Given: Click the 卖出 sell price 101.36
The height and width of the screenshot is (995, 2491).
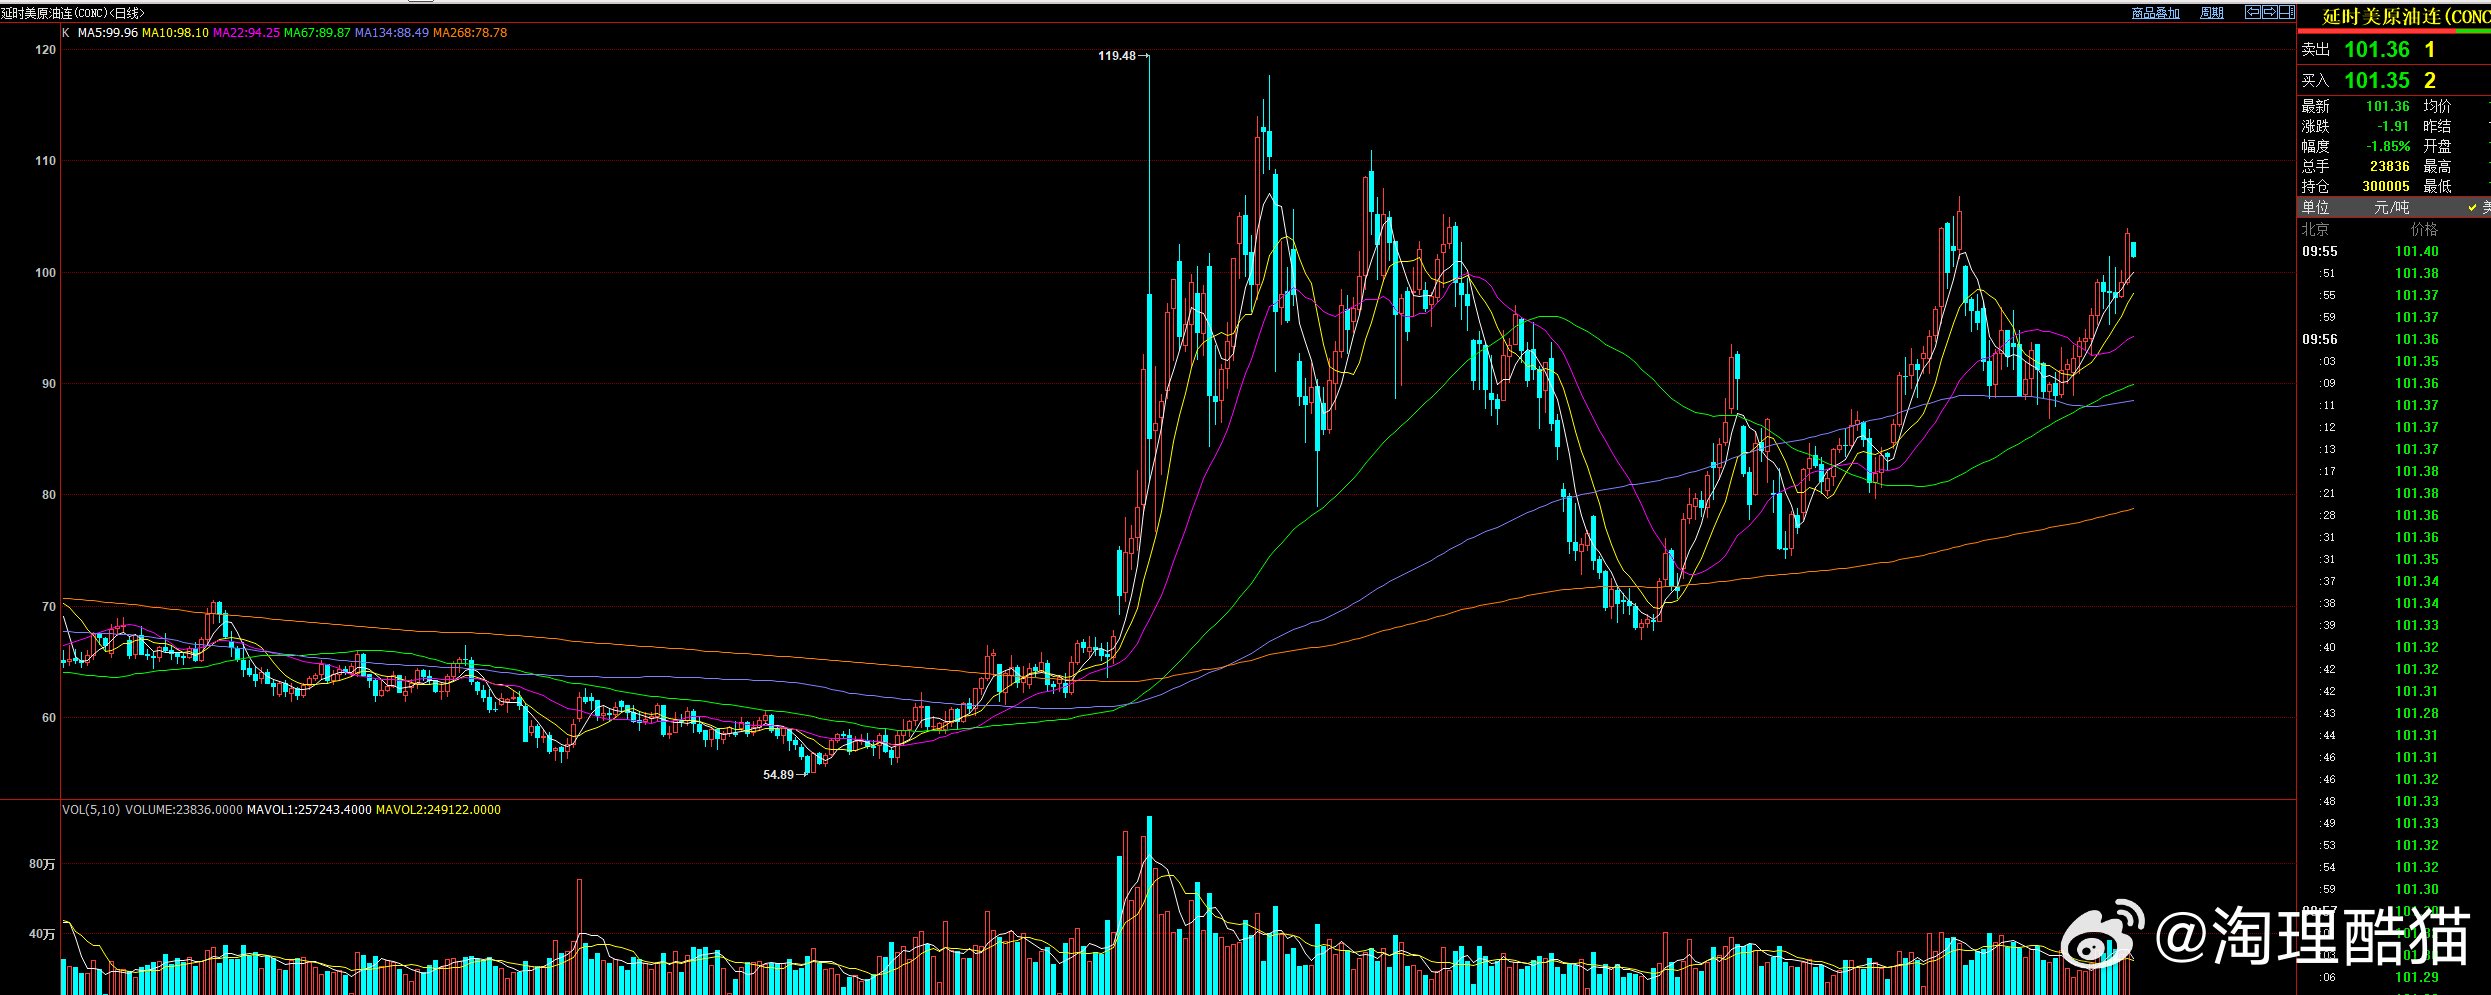Looking at the screenshot, I should click(x=2377, y=49).
